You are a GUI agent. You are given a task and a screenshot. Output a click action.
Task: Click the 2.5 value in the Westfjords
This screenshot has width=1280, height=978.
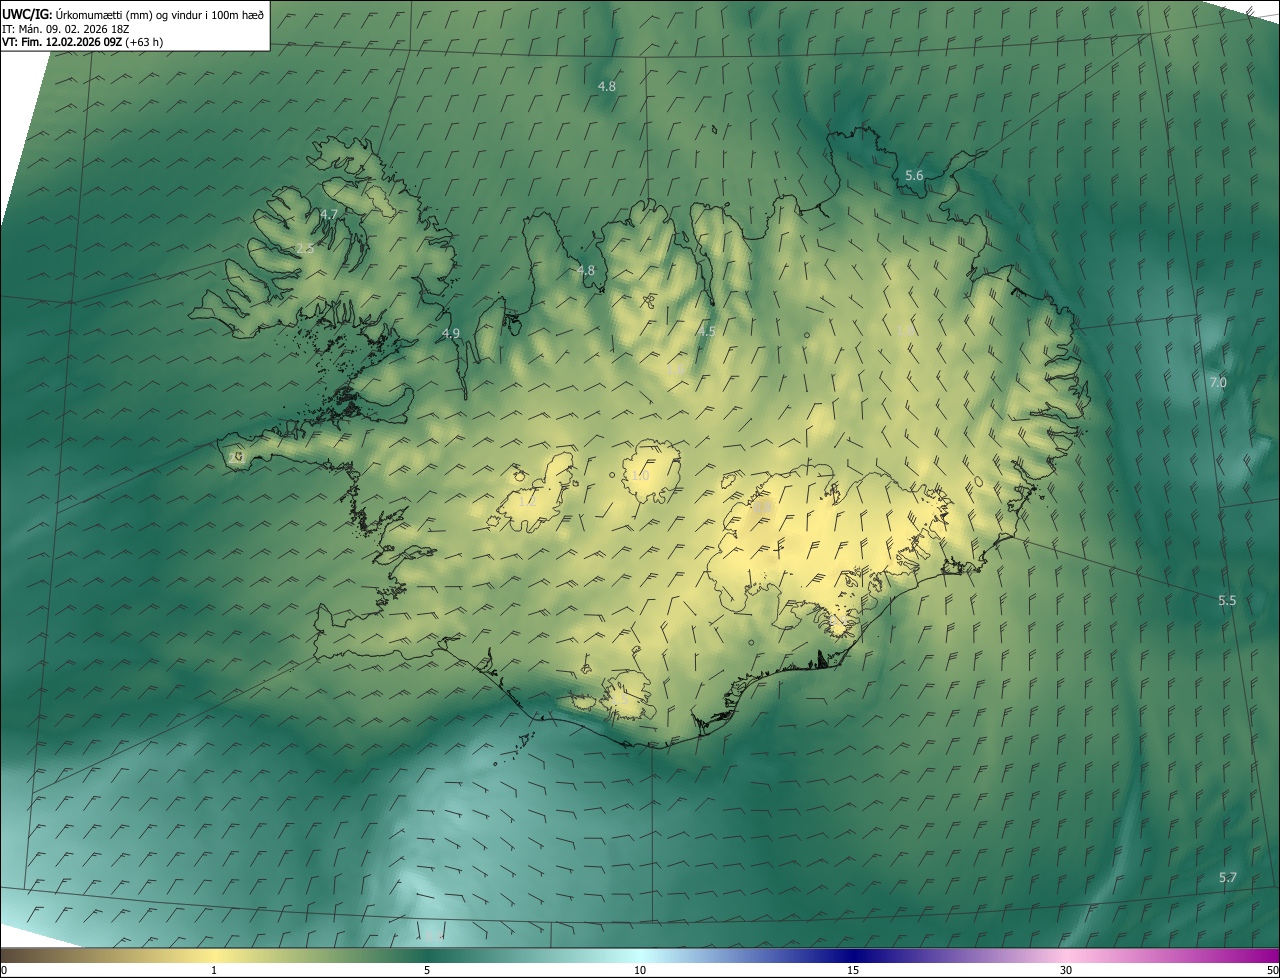(305, 248)
